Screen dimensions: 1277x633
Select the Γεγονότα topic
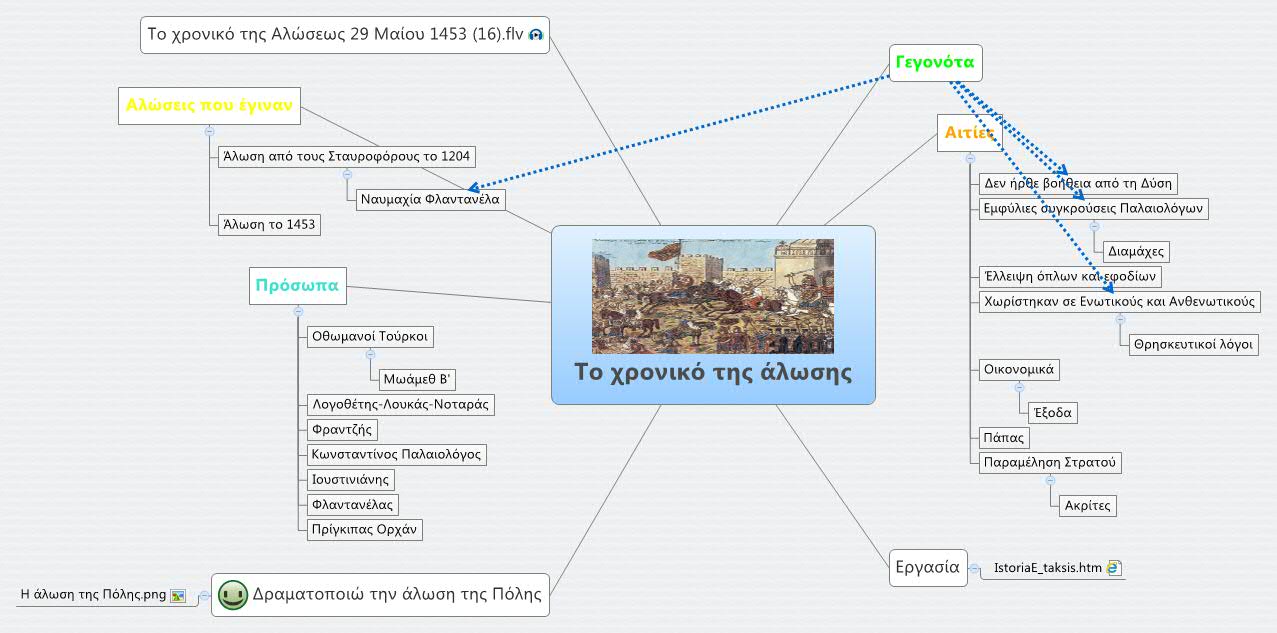tap(934, 63)
